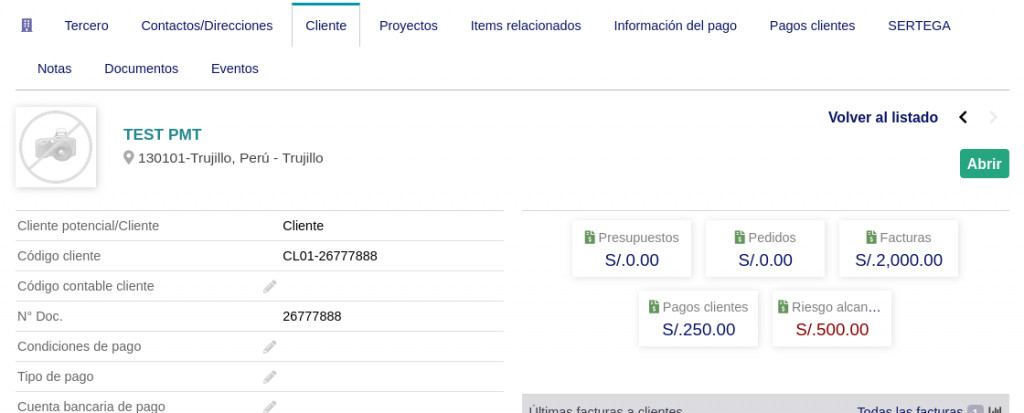Open the Pagos clientes summary box
1024x413 pixels.
(698, 319)
